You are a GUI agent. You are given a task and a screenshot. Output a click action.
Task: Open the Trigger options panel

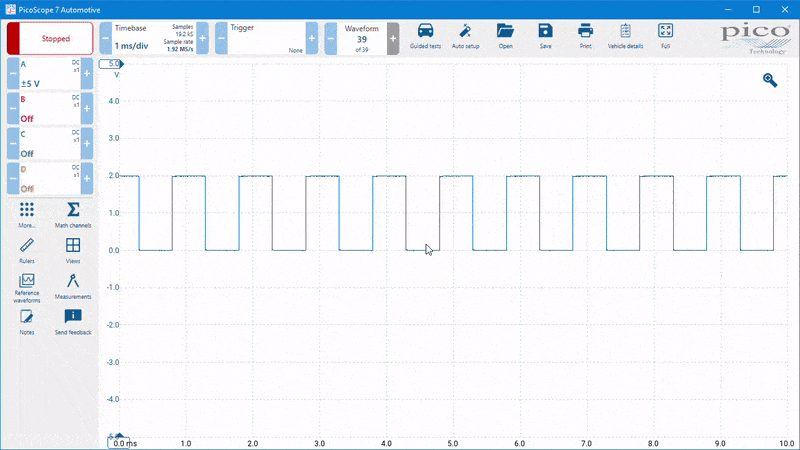[x=266, y=38]
